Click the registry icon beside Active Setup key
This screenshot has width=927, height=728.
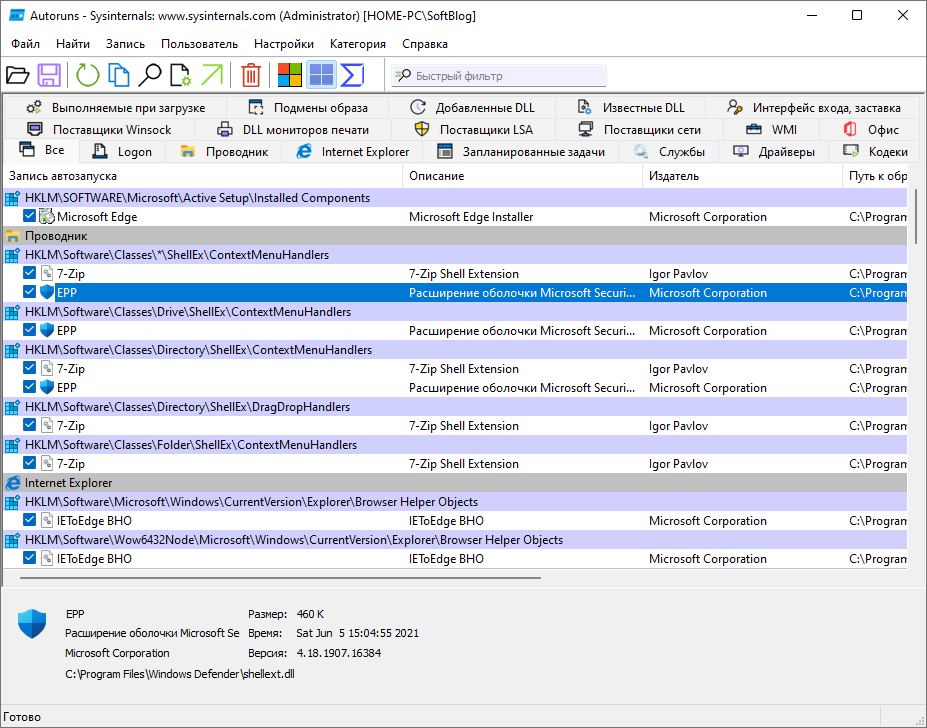tap(12, 198)
